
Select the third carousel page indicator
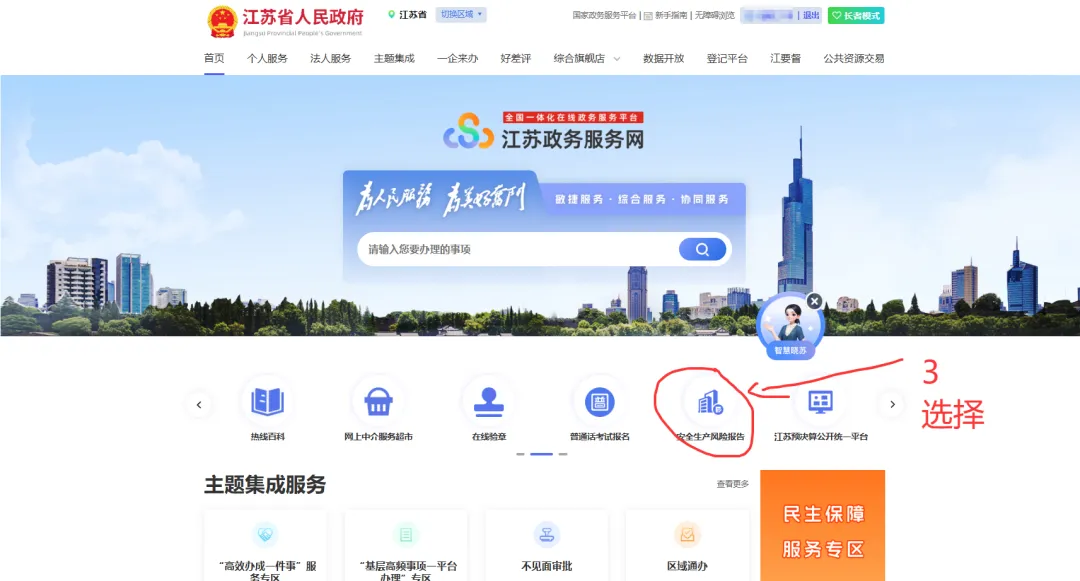click(563, 454)
